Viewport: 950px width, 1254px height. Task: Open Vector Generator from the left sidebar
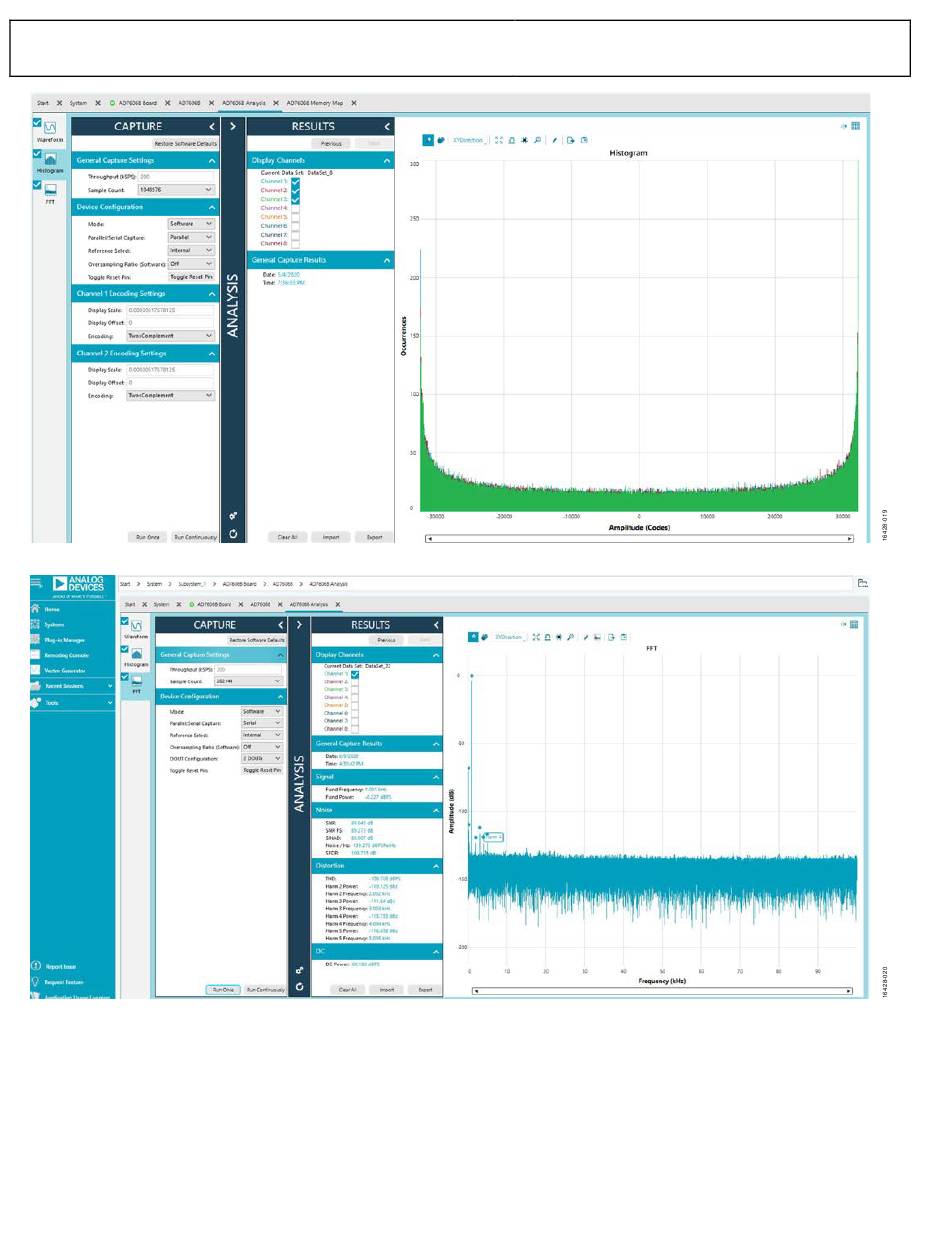[x=63, y=670]
